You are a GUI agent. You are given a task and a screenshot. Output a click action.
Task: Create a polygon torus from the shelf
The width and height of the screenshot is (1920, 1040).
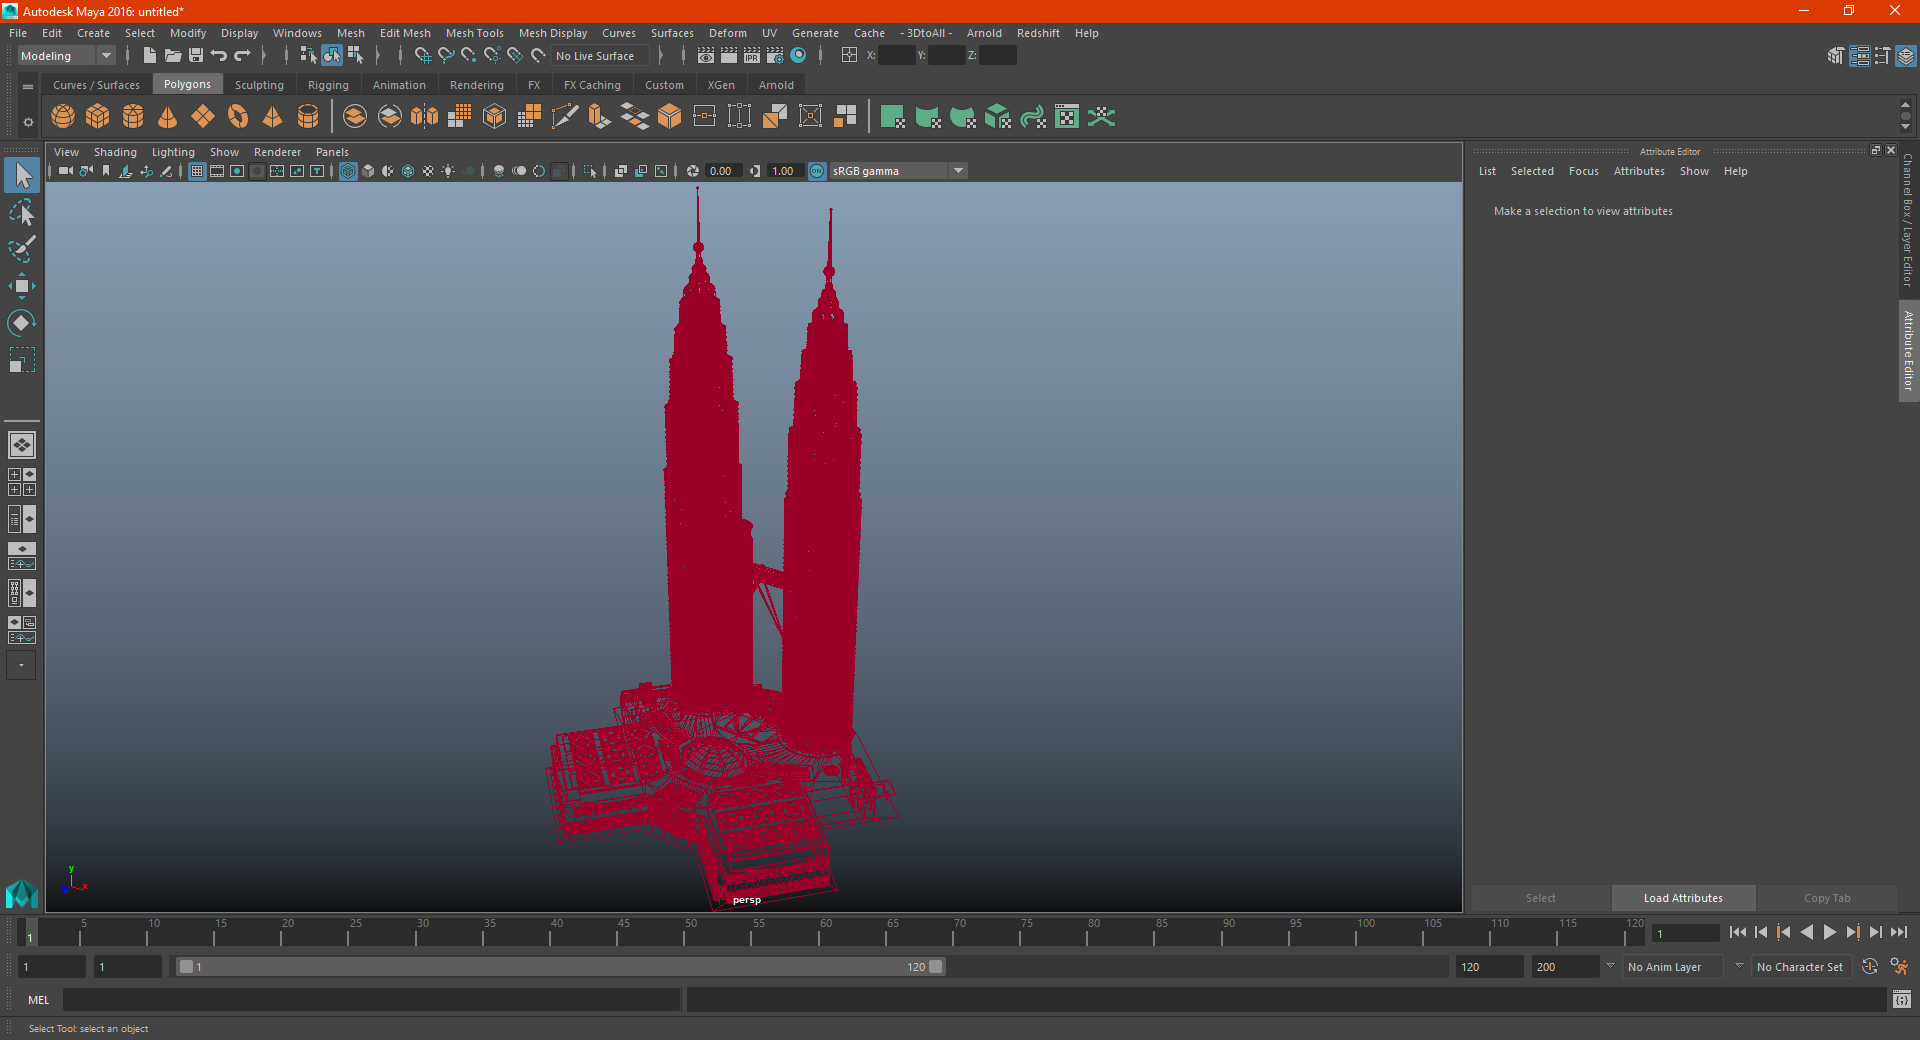238,117
